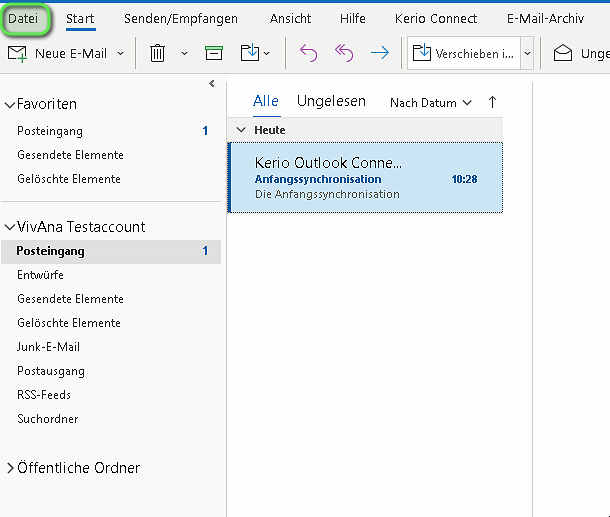The height and width of the screenshot is (517, 610).
Task: Open the Nach Datum sort dropdown
Action: 430,102
